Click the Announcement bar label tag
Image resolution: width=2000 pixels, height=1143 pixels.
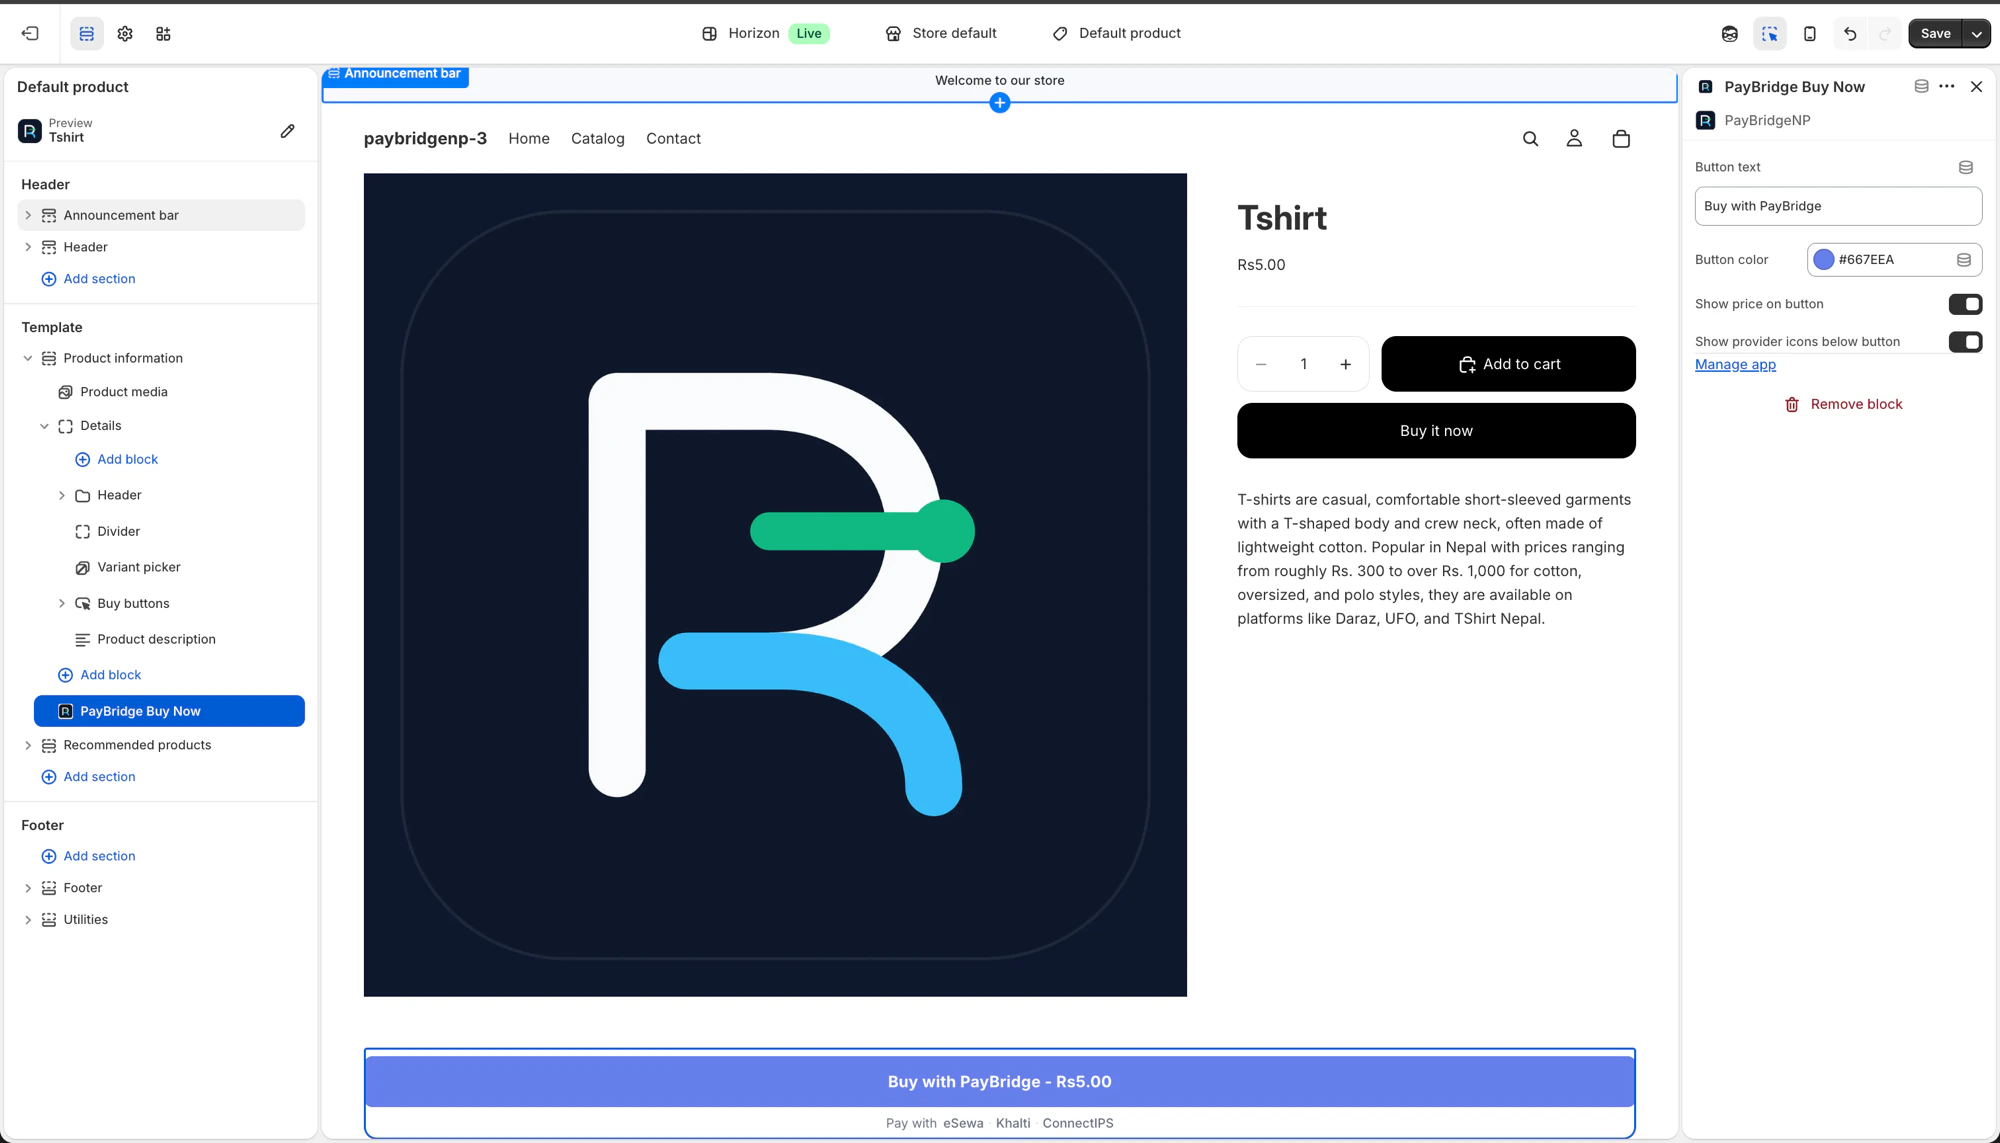(x=396, y=75)
